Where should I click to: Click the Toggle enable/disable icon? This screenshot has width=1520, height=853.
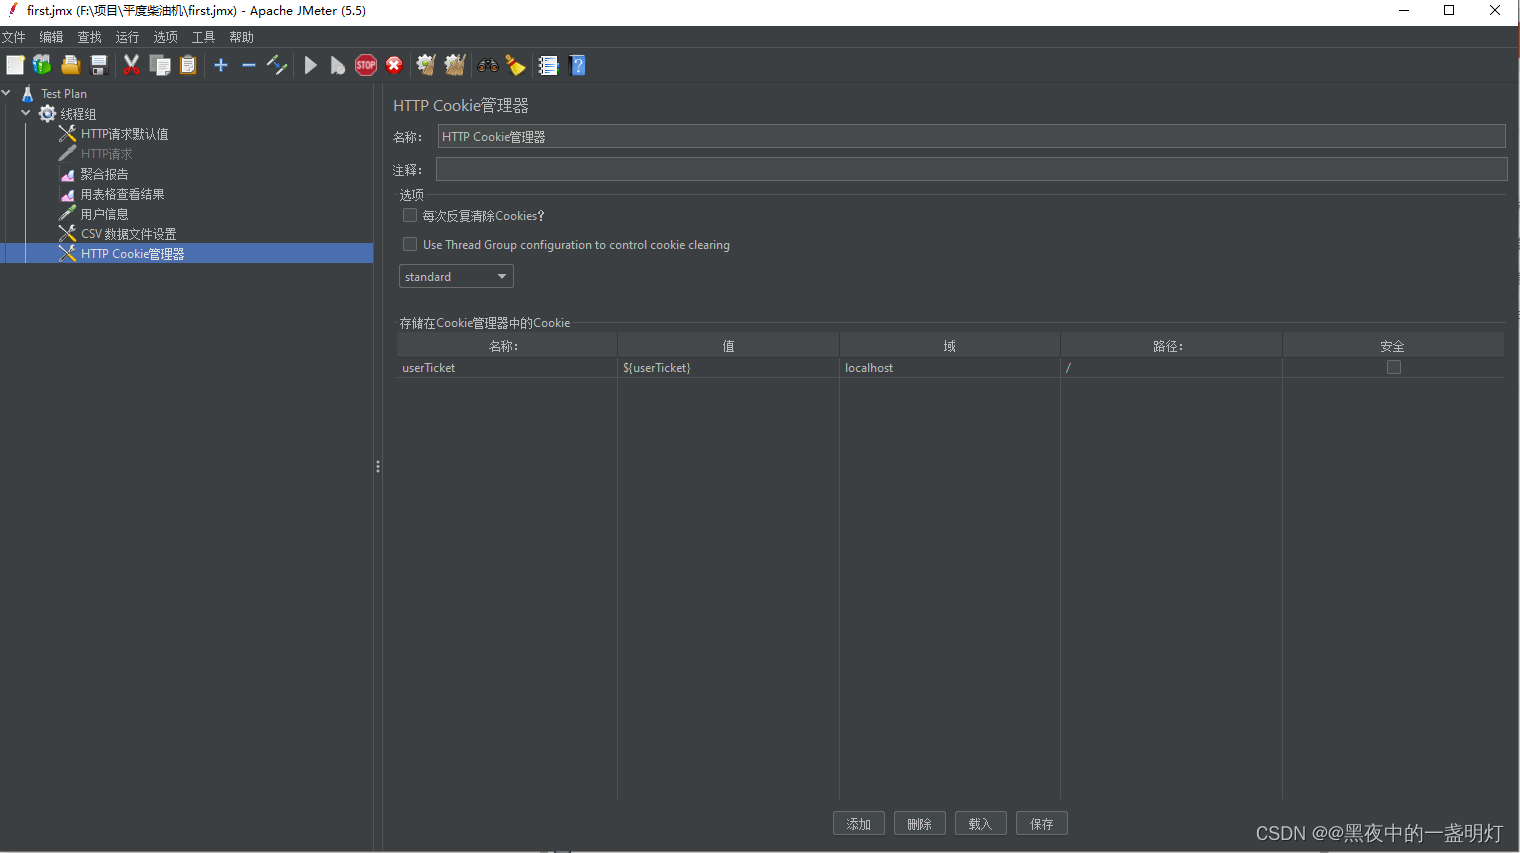[x=277, y=65]
